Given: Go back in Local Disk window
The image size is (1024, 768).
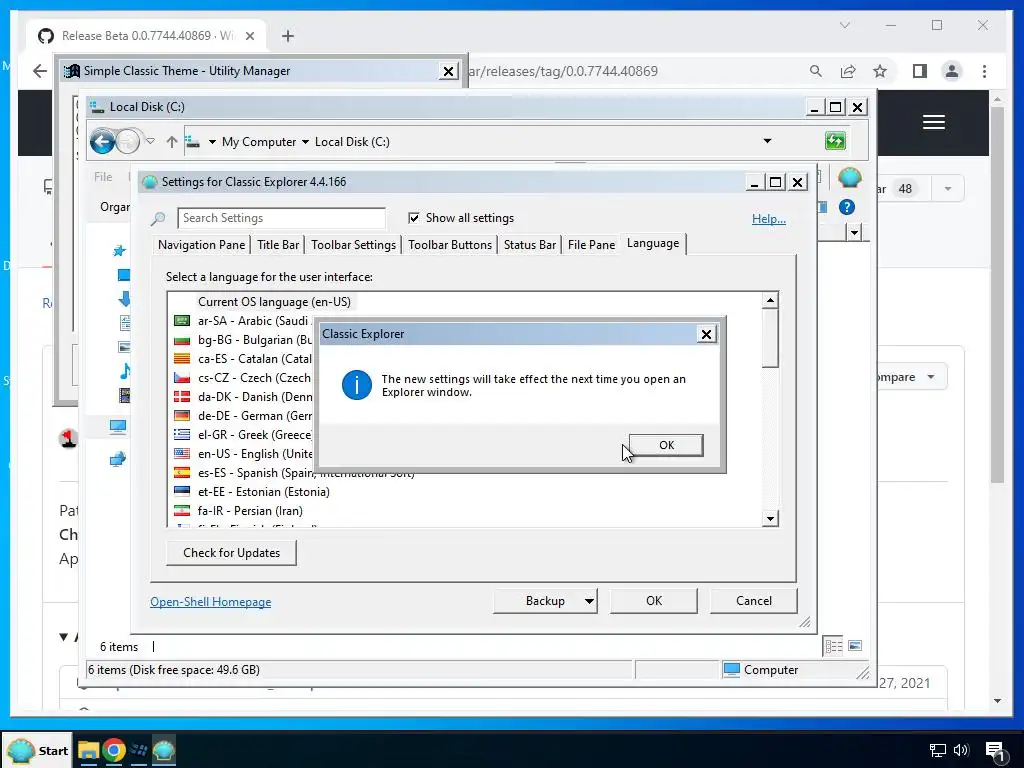Looking at the screenshot, I should point(103,141).
